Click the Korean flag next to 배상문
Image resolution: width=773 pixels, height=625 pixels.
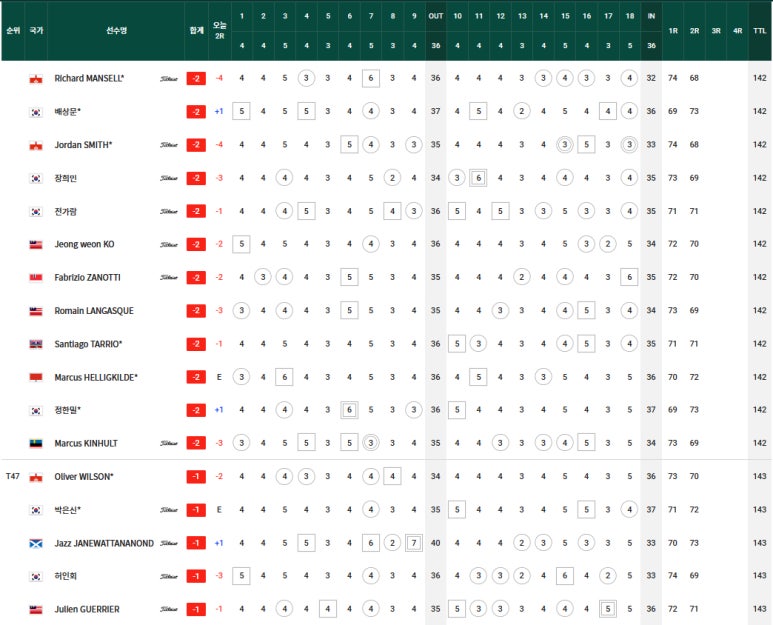point(35,112)
